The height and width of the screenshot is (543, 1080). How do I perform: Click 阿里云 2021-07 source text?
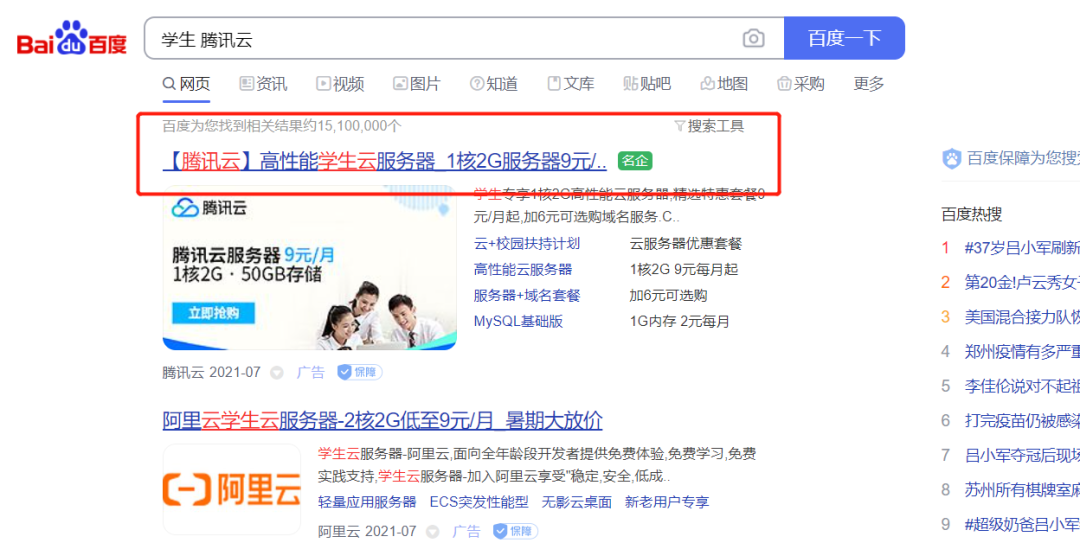click(367, 531)
